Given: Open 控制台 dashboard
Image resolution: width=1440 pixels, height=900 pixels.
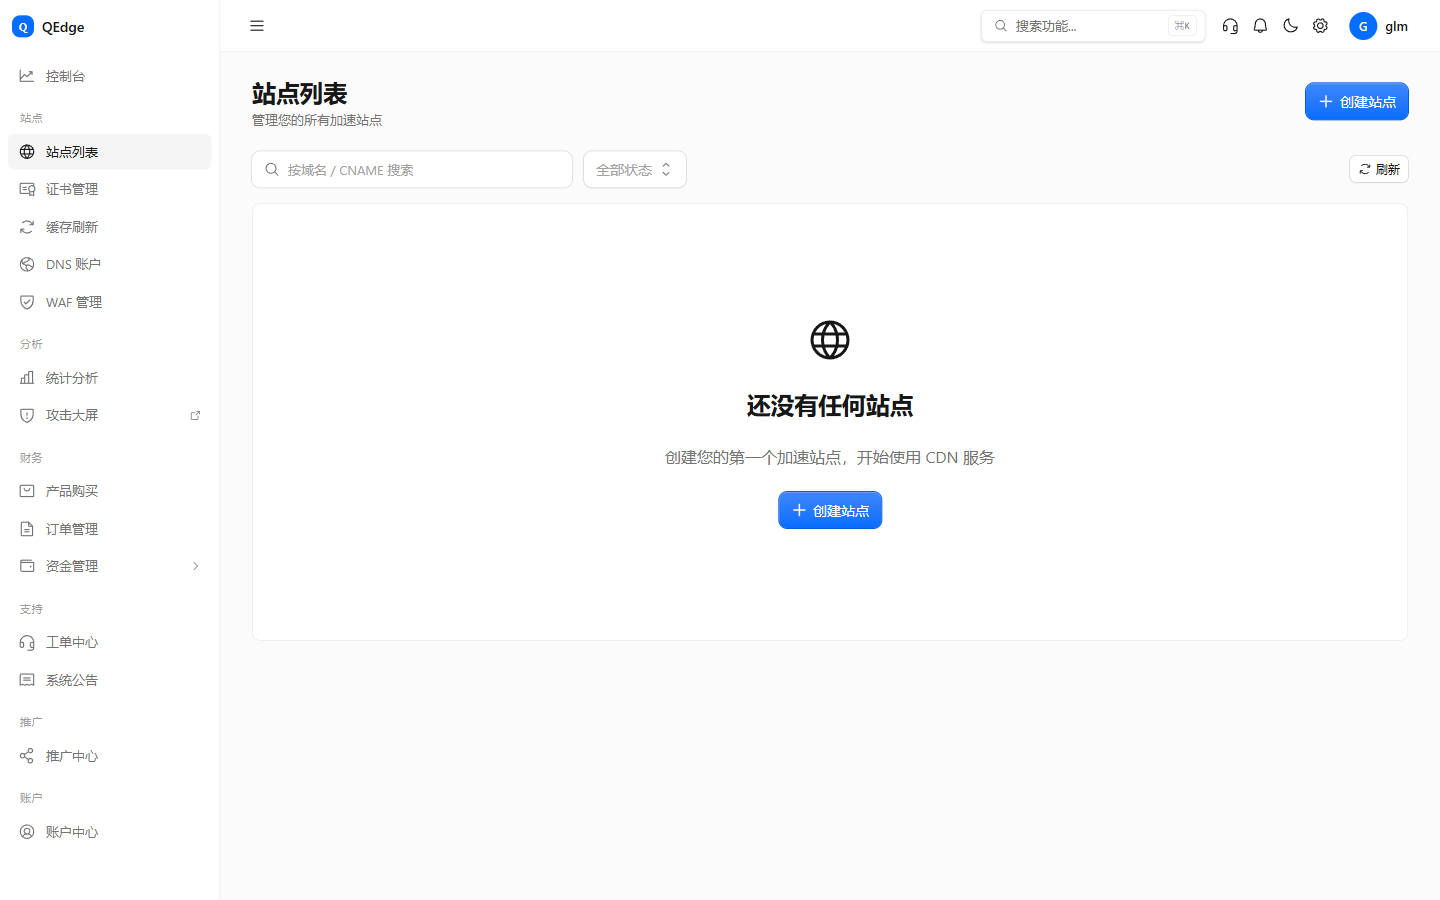Looking at the screenshot, I should (x=110, y=76).
